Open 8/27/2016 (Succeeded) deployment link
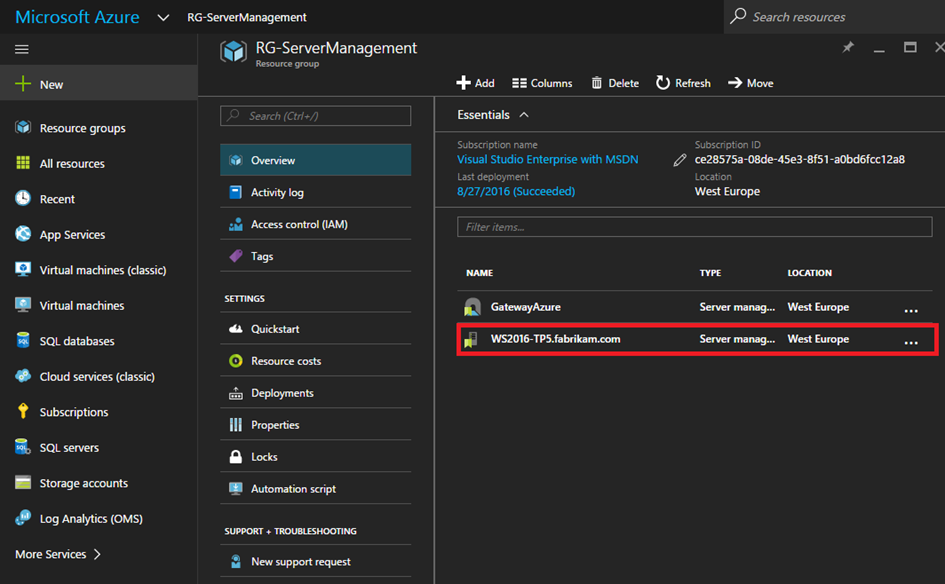Screen dimensions: 945x584 516,191
